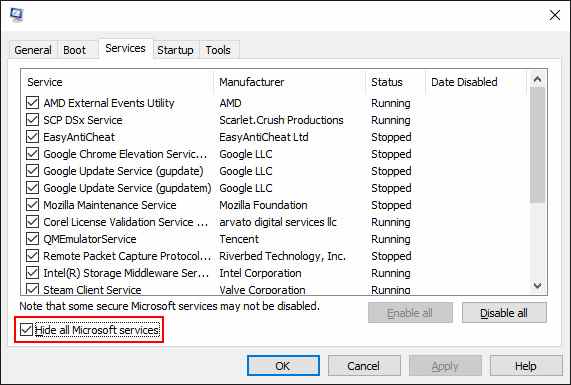Sort by Service column header
This screenshot has height=385, width=571.
click(117, 82)
